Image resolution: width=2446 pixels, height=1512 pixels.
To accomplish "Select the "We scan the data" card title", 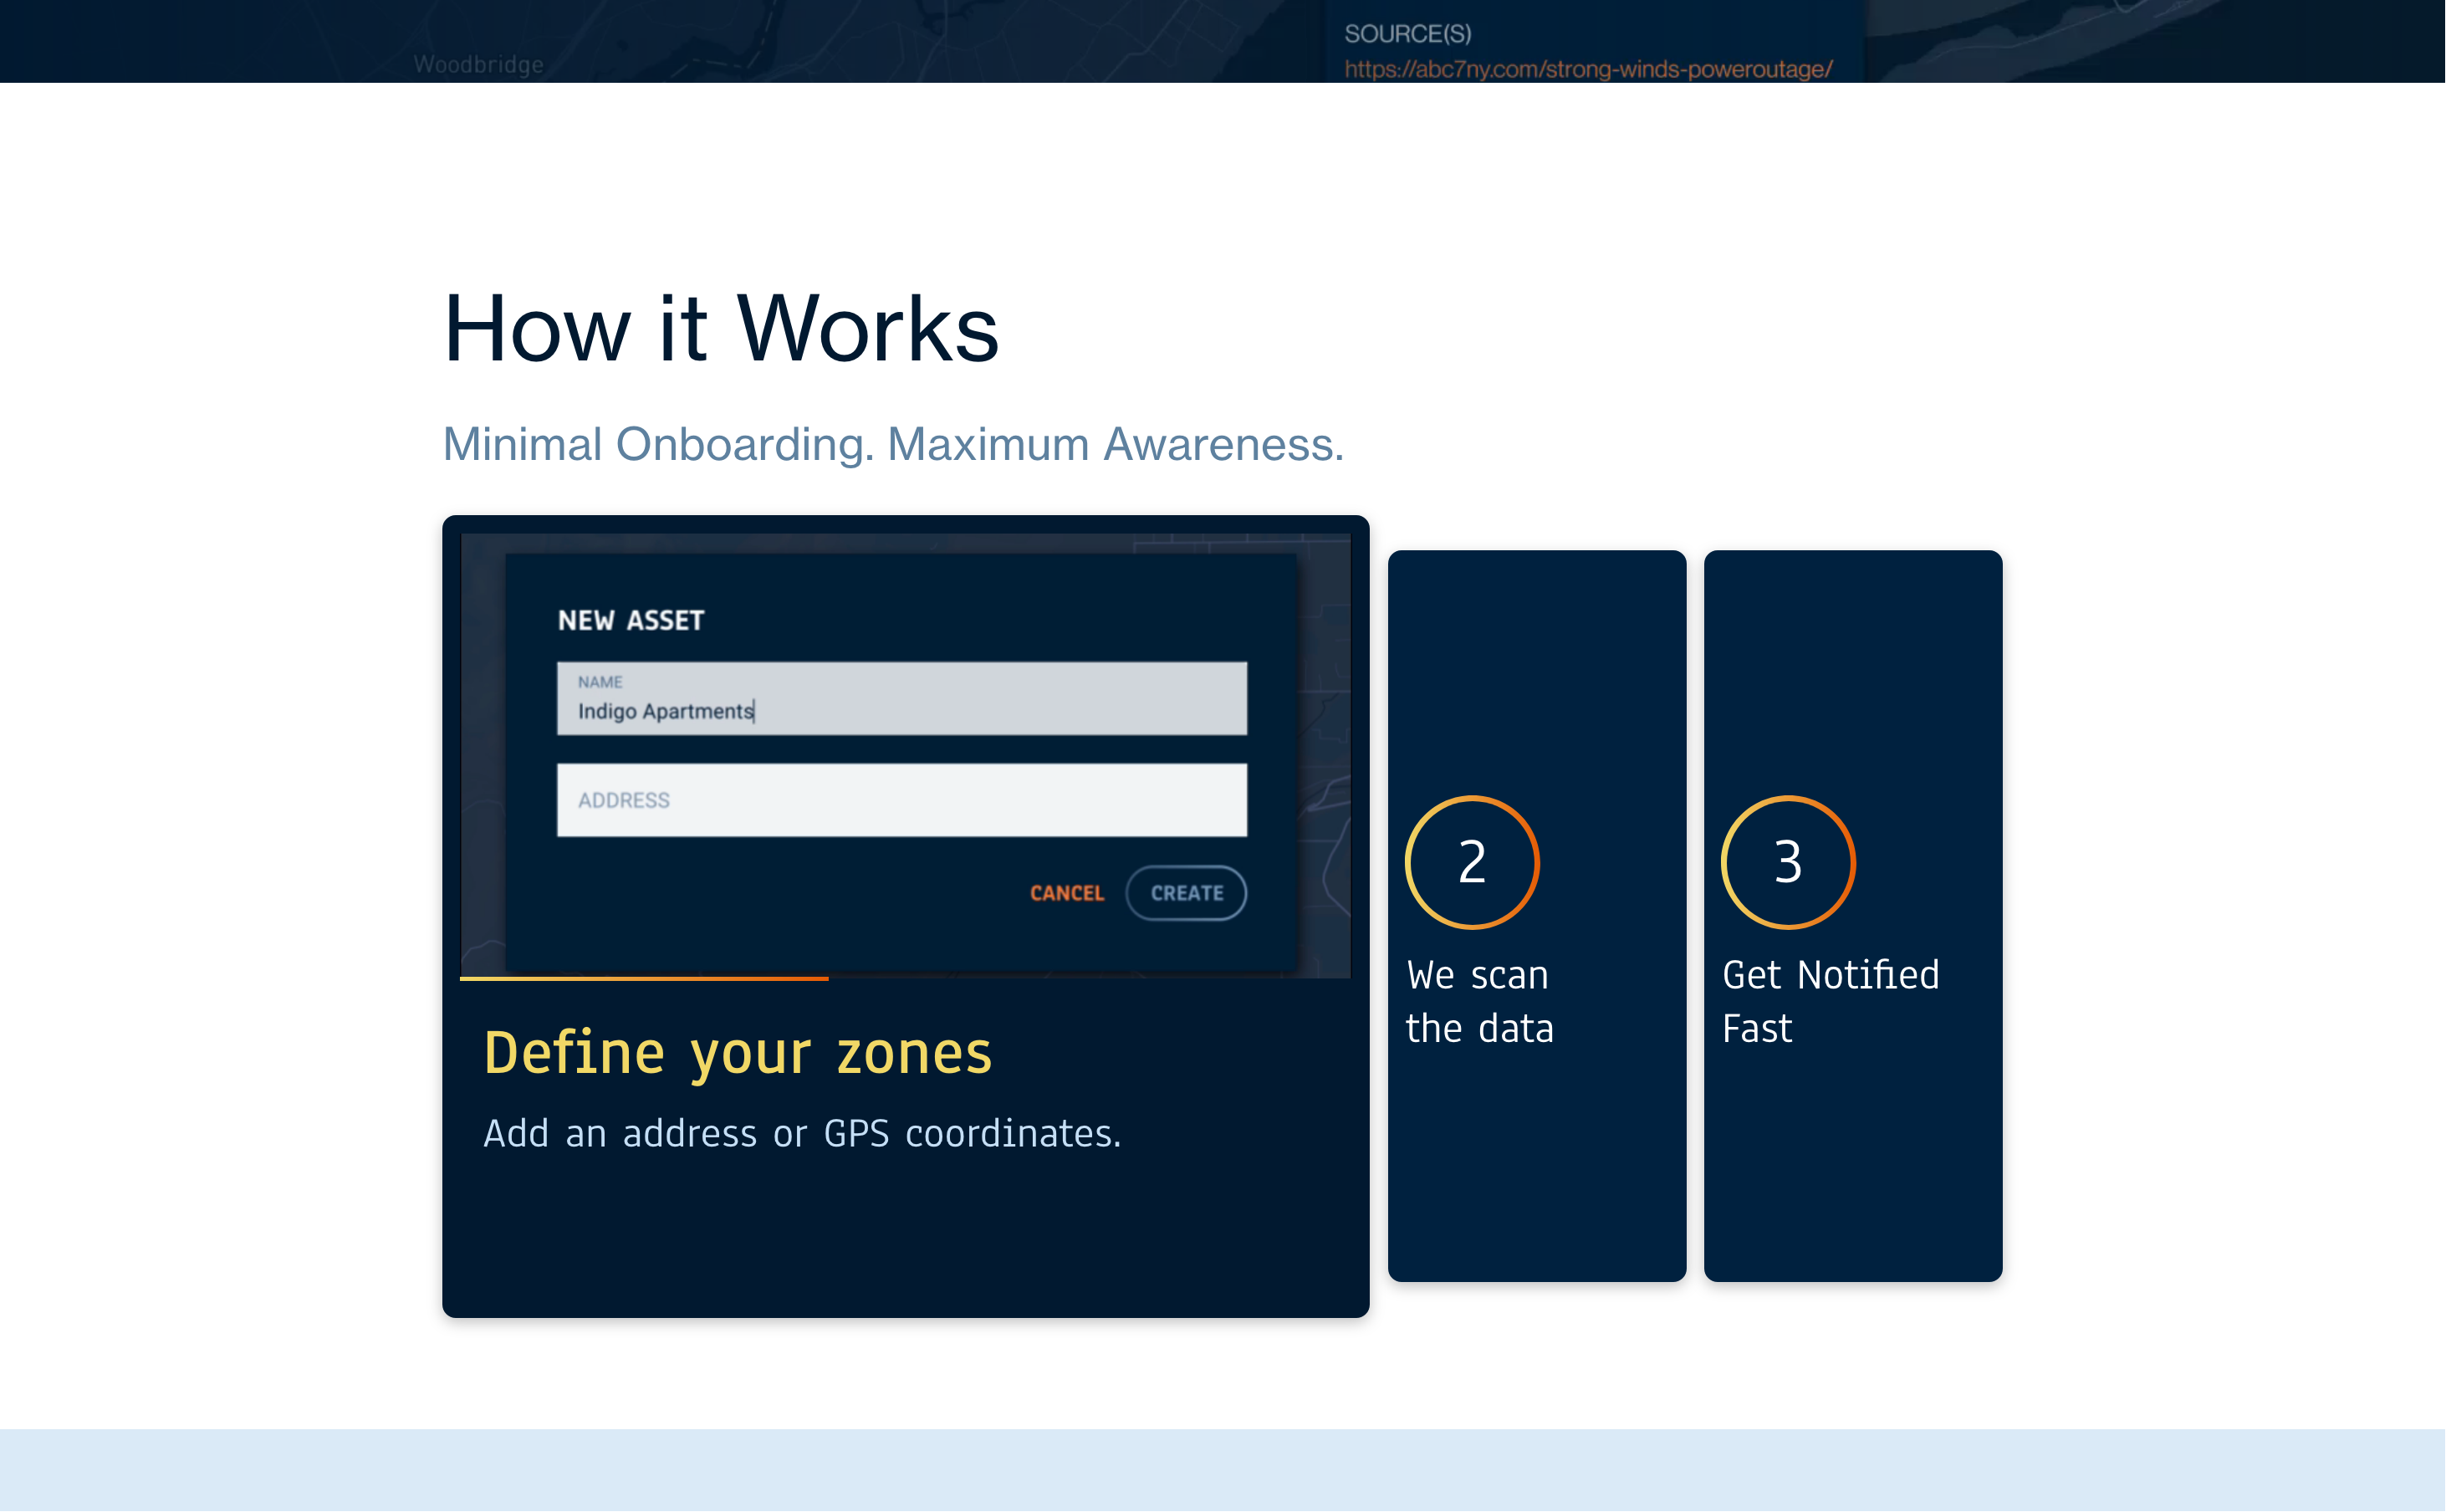I will pos(1479,1001).
